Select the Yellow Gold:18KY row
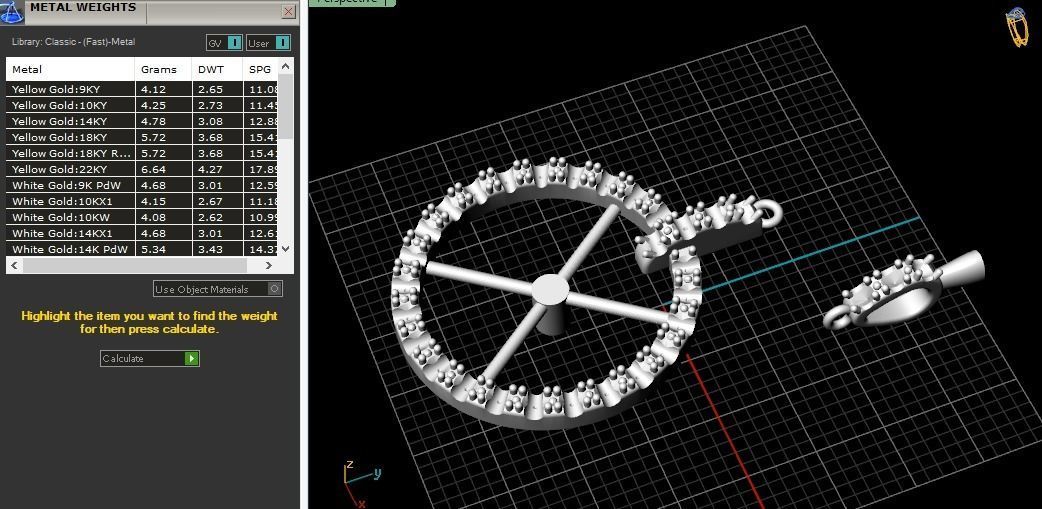The height and width of the screenshot is (509, 1042). click(x=142, y=137)
